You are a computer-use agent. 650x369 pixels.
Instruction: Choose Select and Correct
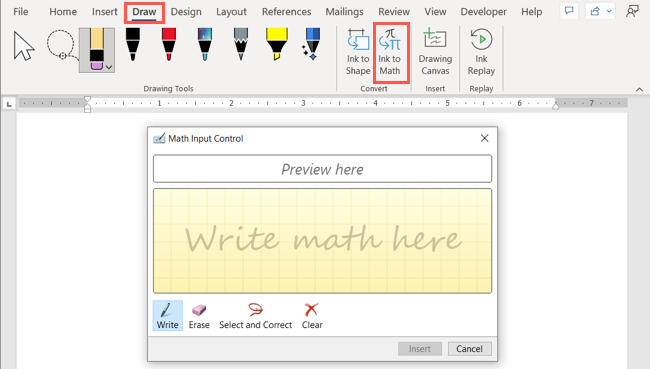click(255, 316)
